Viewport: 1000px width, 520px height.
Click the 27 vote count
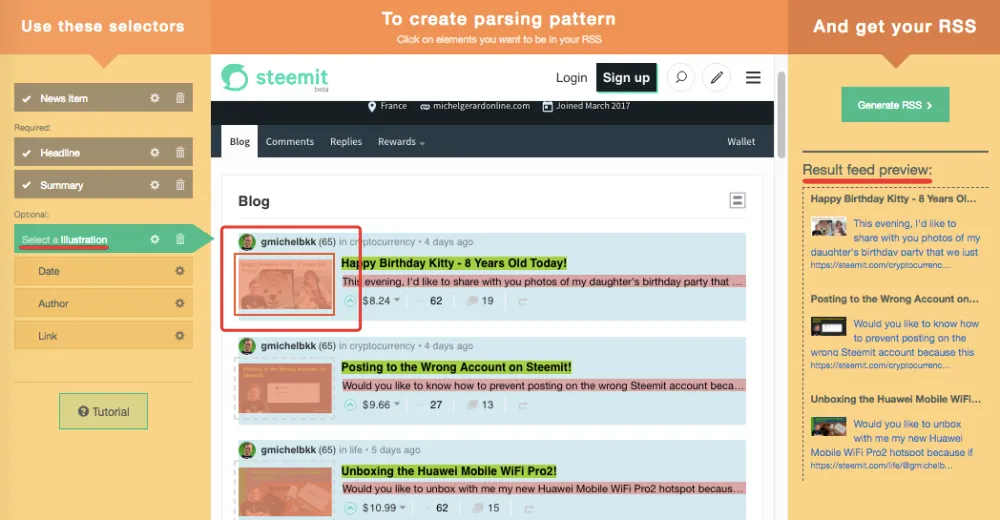coord(436,405)
